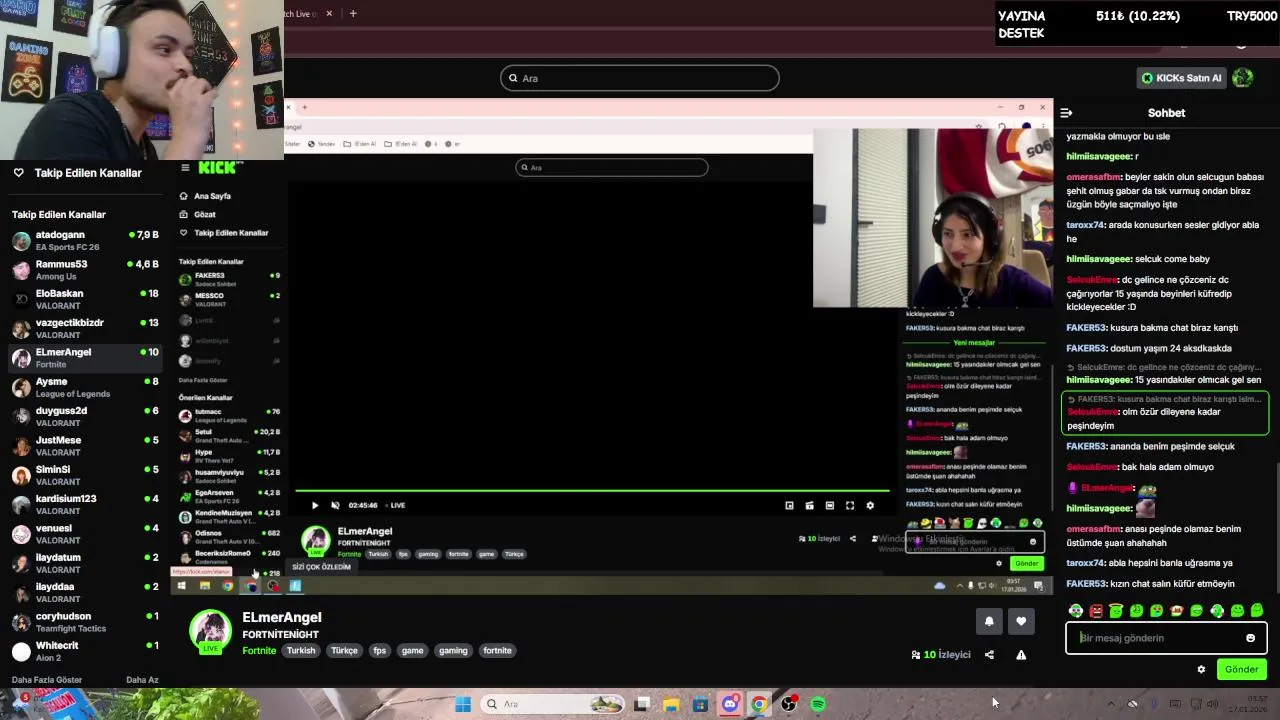Open the report warning triangle icon
Screen dimensions: 1280x720
tap(1021, 655)
